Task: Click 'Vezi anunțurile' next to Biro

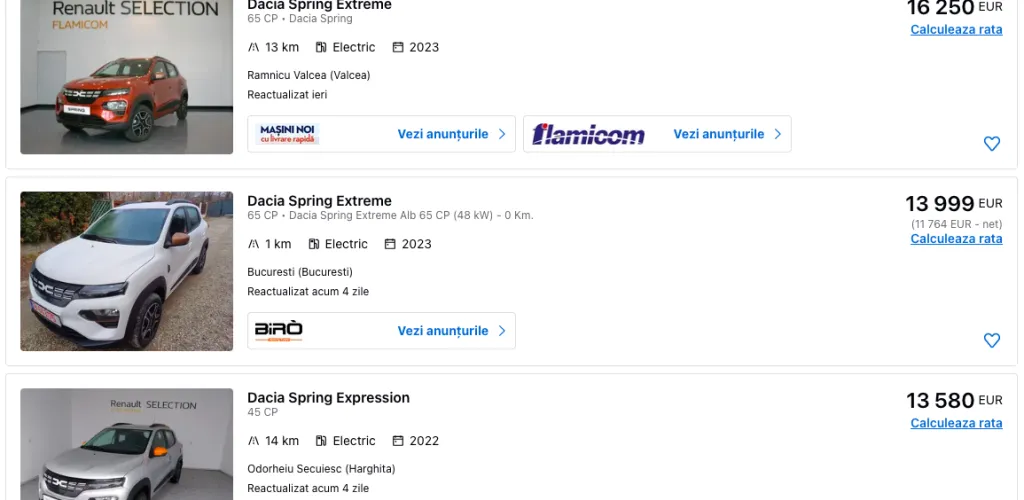Action: 443,331
